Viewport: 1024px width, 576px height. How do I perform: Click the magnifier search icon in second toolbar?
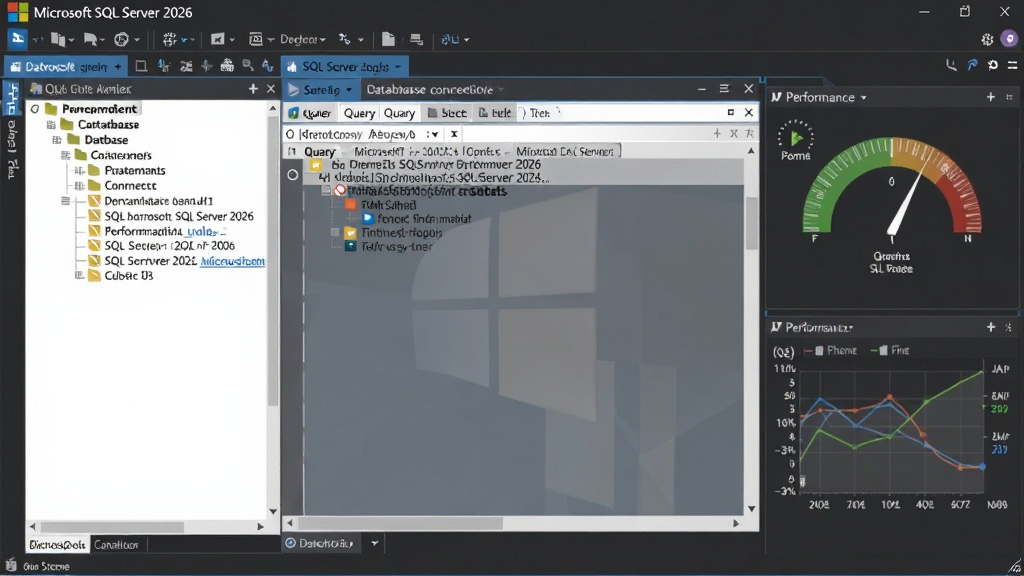click(248, 65)
